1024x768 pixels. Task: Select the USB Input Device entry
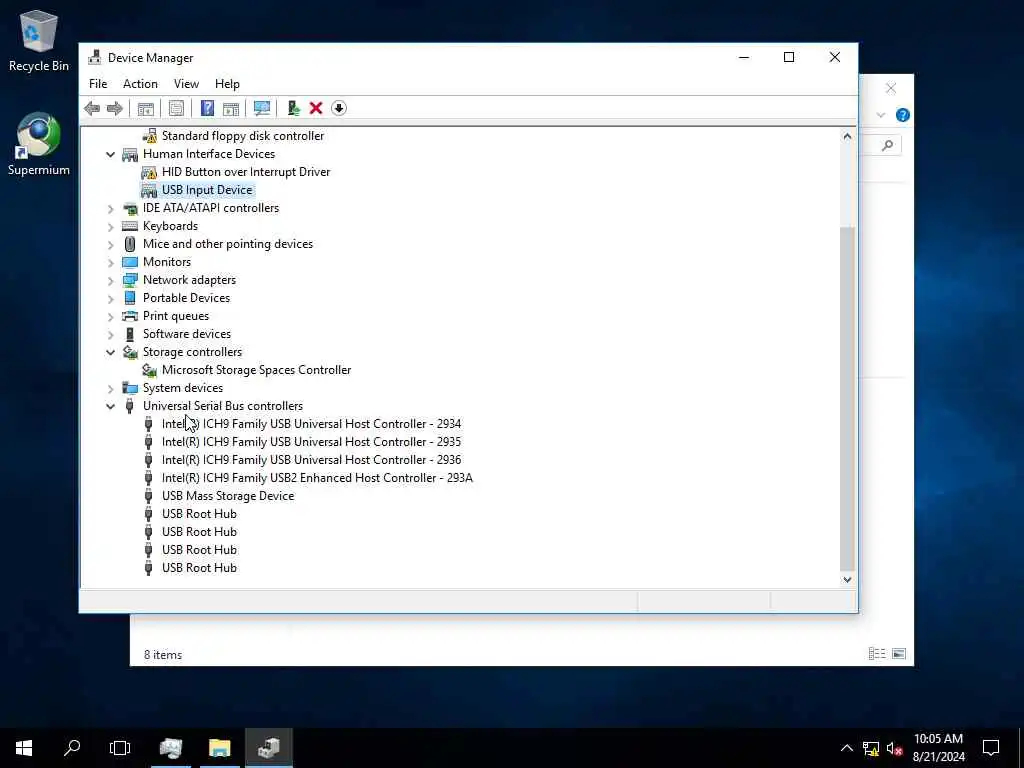coord(207,190)
